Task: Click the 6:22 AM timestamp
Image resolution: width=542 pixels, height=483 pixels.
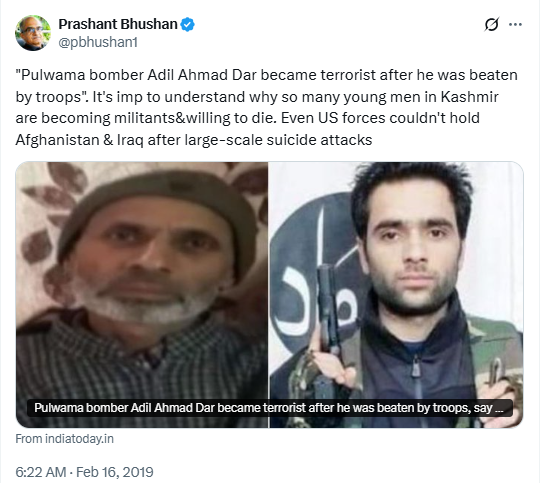Action: point(41,472)
